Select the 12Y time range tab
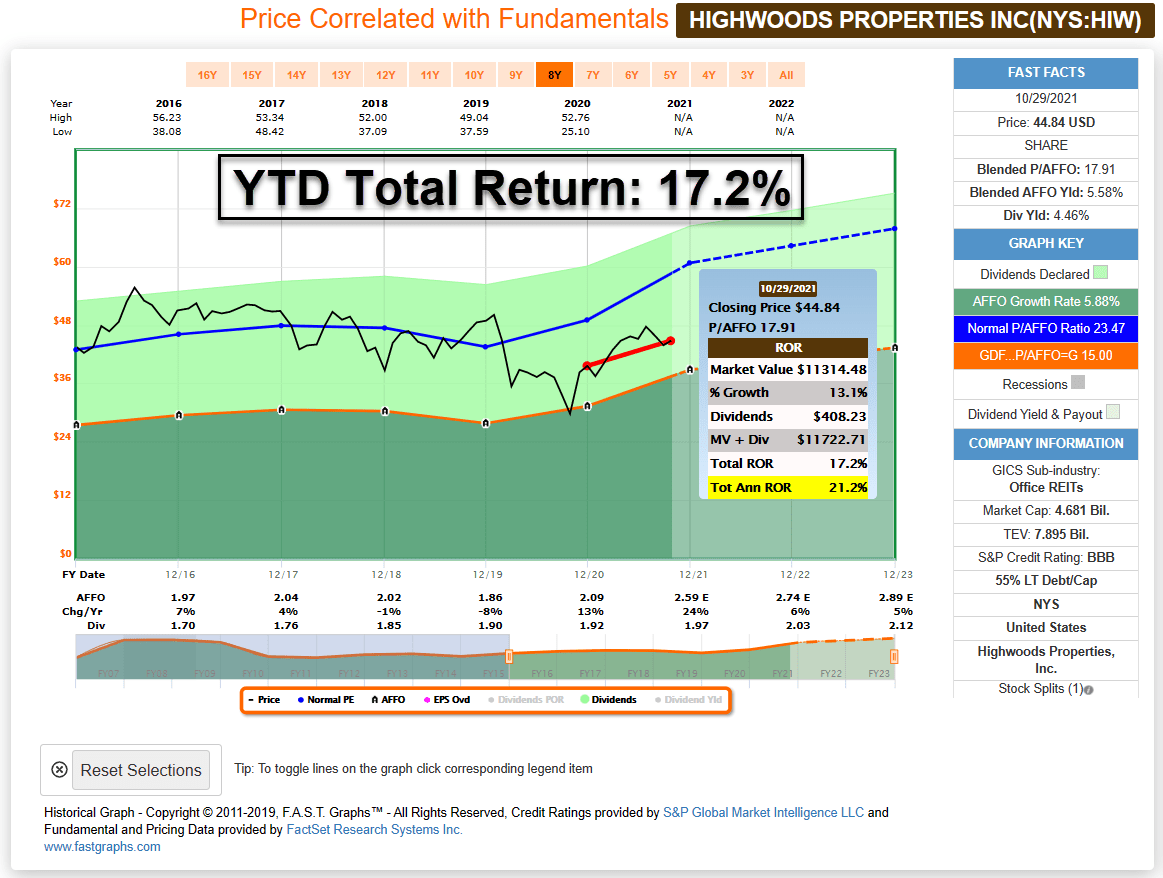 (x=386, y=75)
